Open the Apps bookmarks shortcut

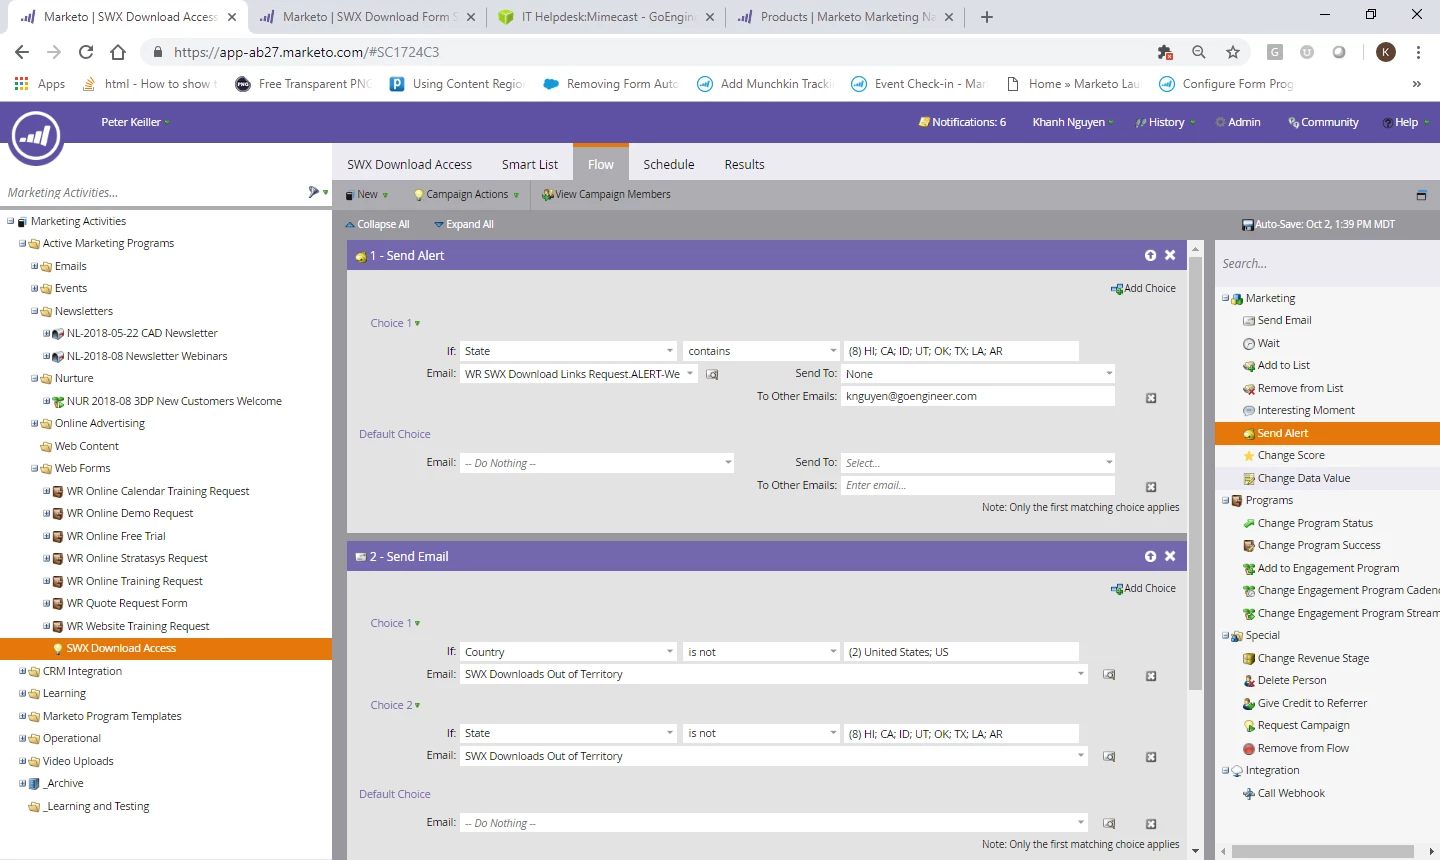click(40, 84)
